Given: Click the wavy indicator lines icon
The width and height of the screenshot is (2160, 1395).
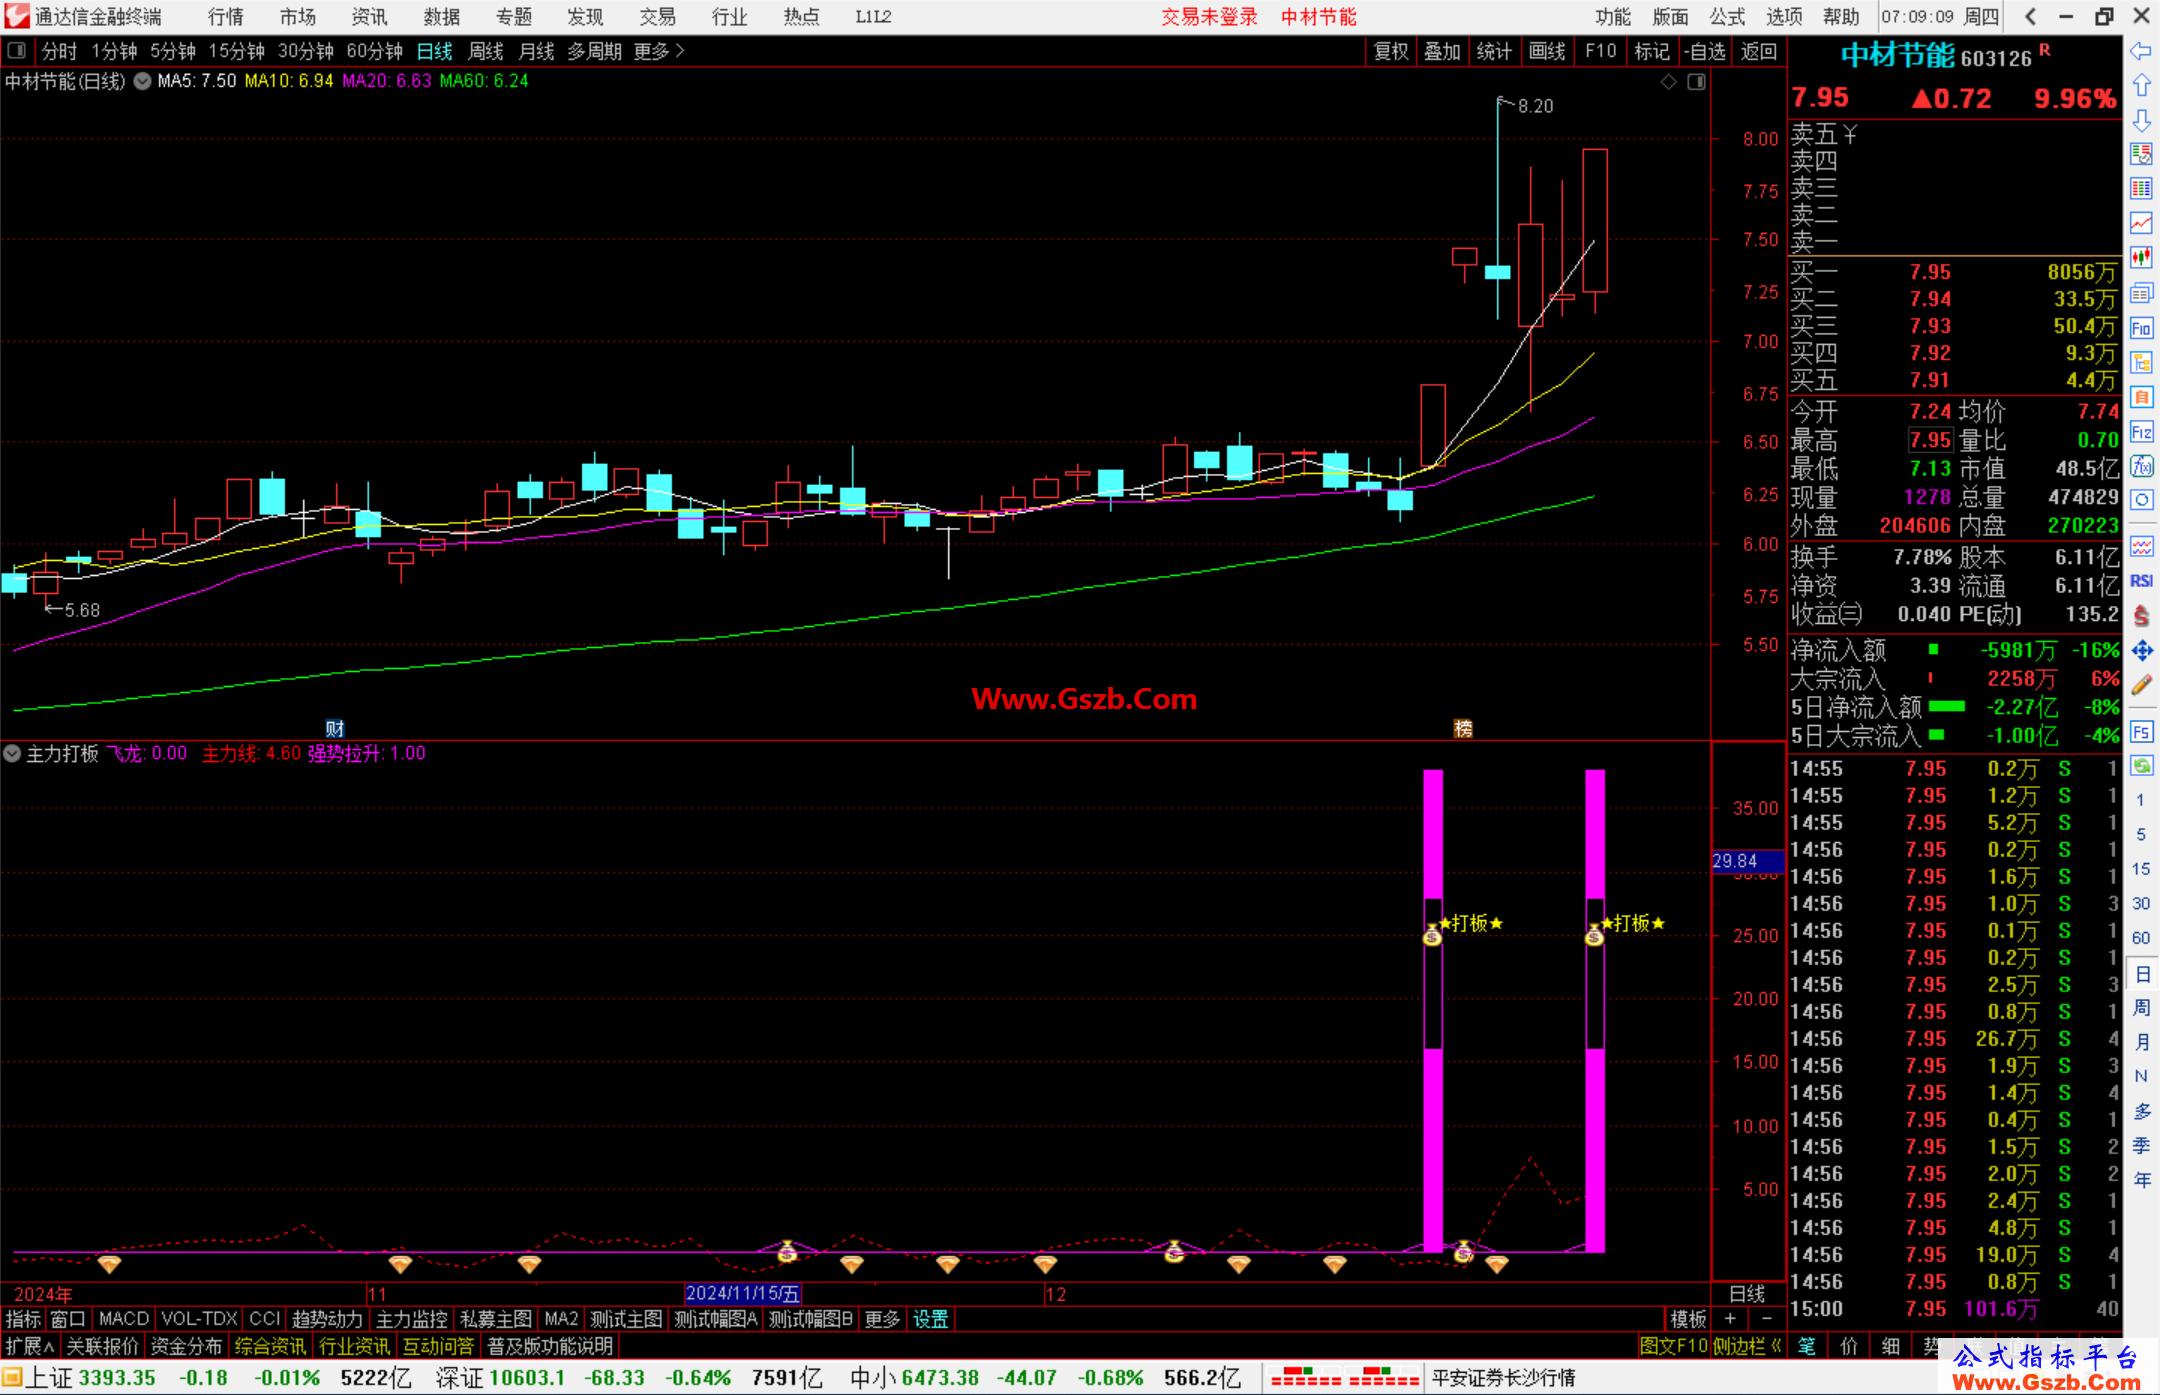Looking at the screenshot, I should (x=2141, y=546).
